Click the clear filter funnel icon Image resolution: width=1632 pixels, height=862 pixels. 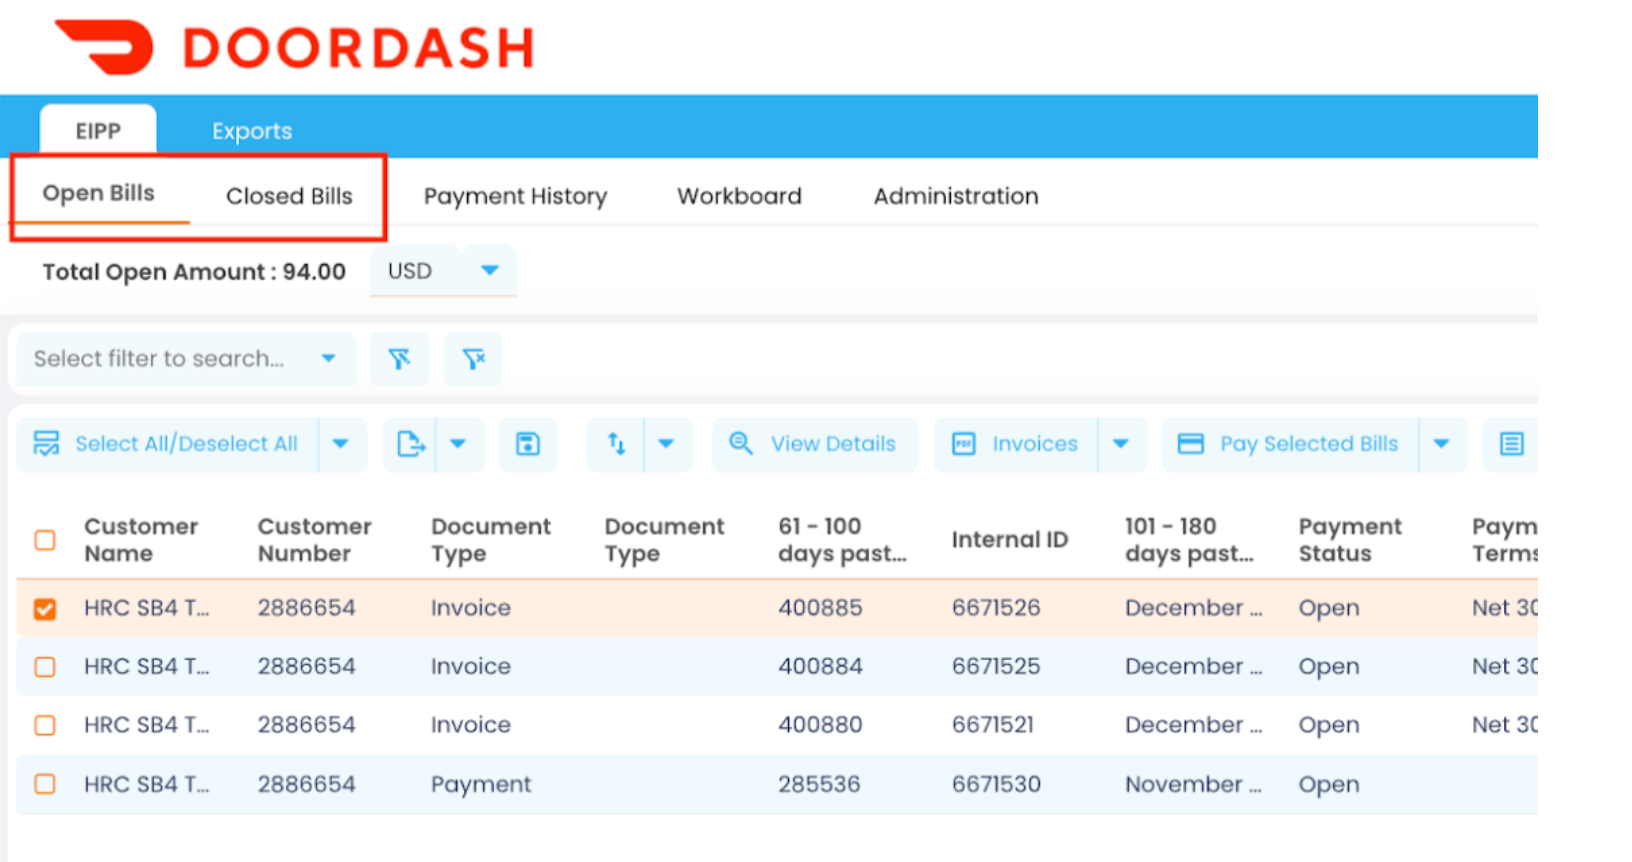[473, 359]
